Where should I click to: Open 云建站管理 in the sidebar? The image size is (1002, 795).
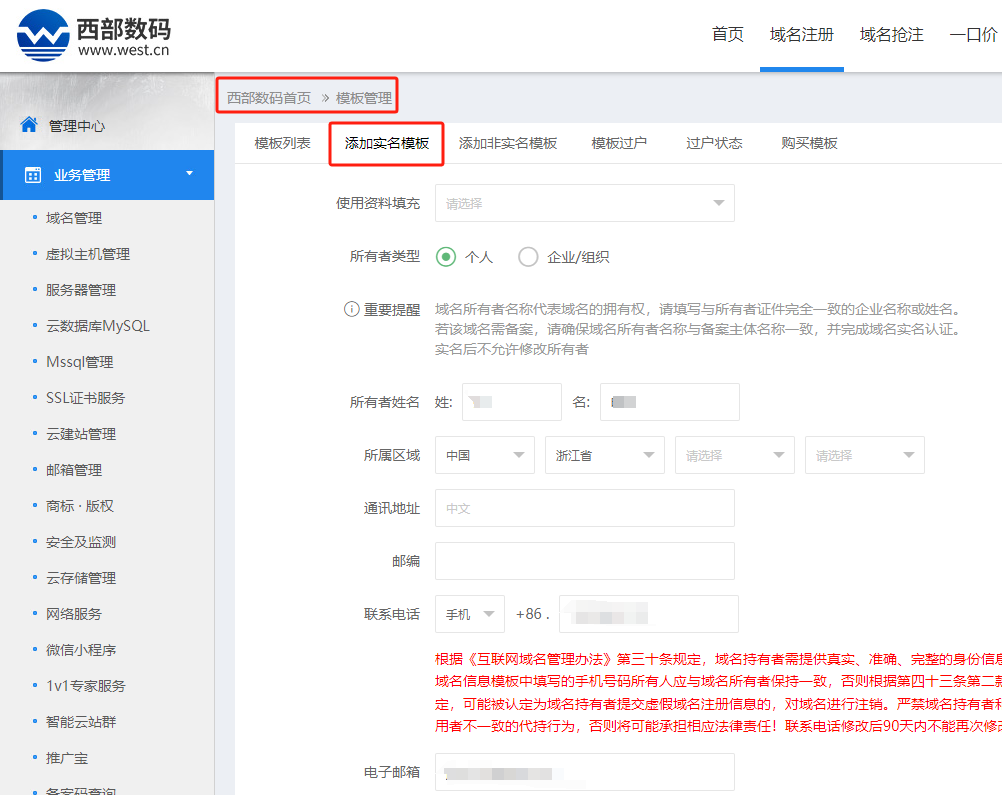(81, 434)
